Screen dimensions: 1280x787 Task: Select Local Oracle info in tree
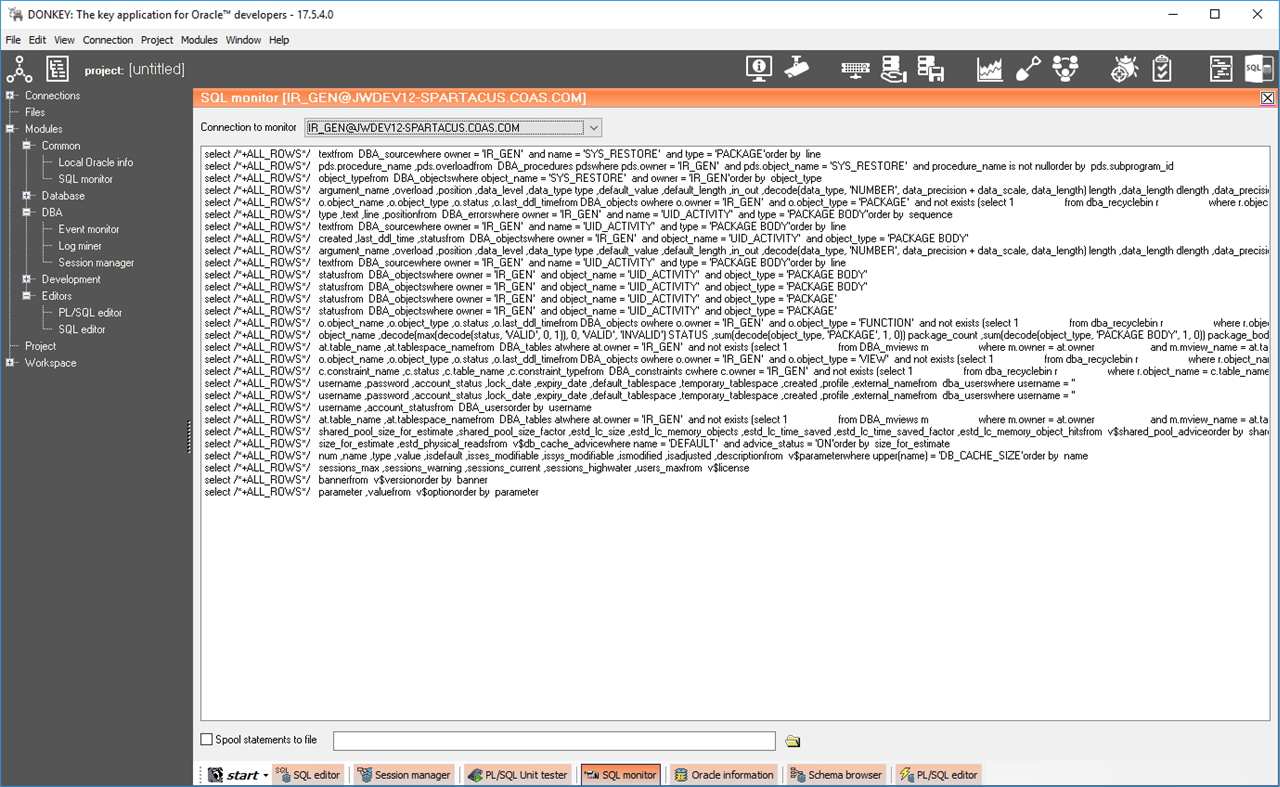(x=95, y=162)
